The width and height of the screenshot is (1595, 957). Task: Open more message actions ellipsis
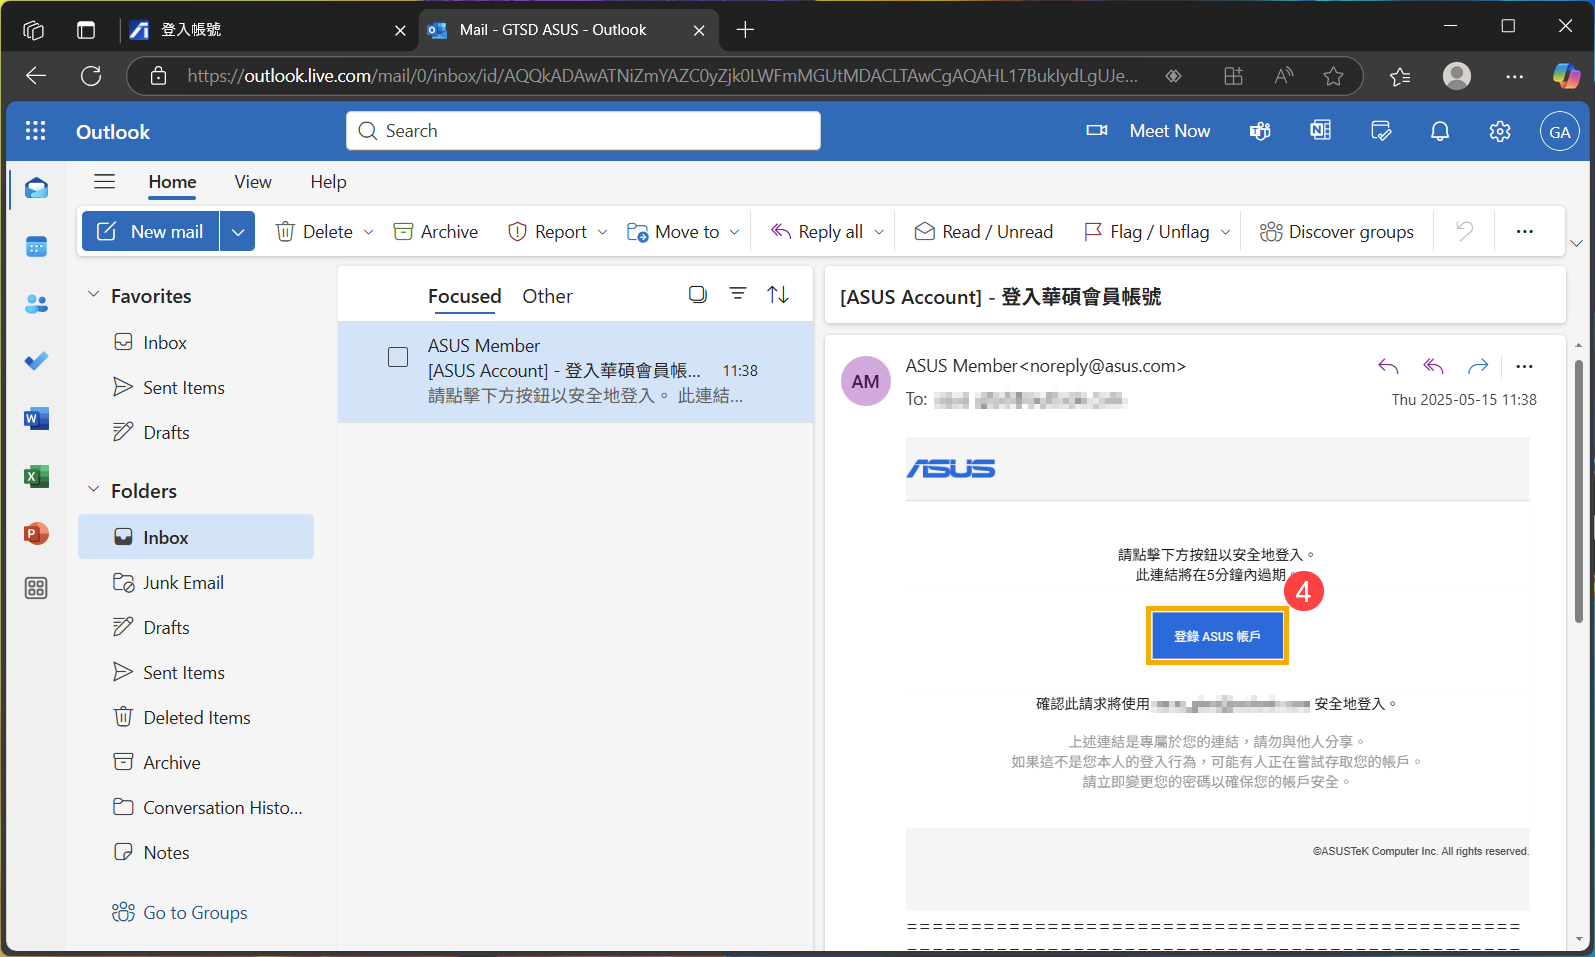[1524, 366]
